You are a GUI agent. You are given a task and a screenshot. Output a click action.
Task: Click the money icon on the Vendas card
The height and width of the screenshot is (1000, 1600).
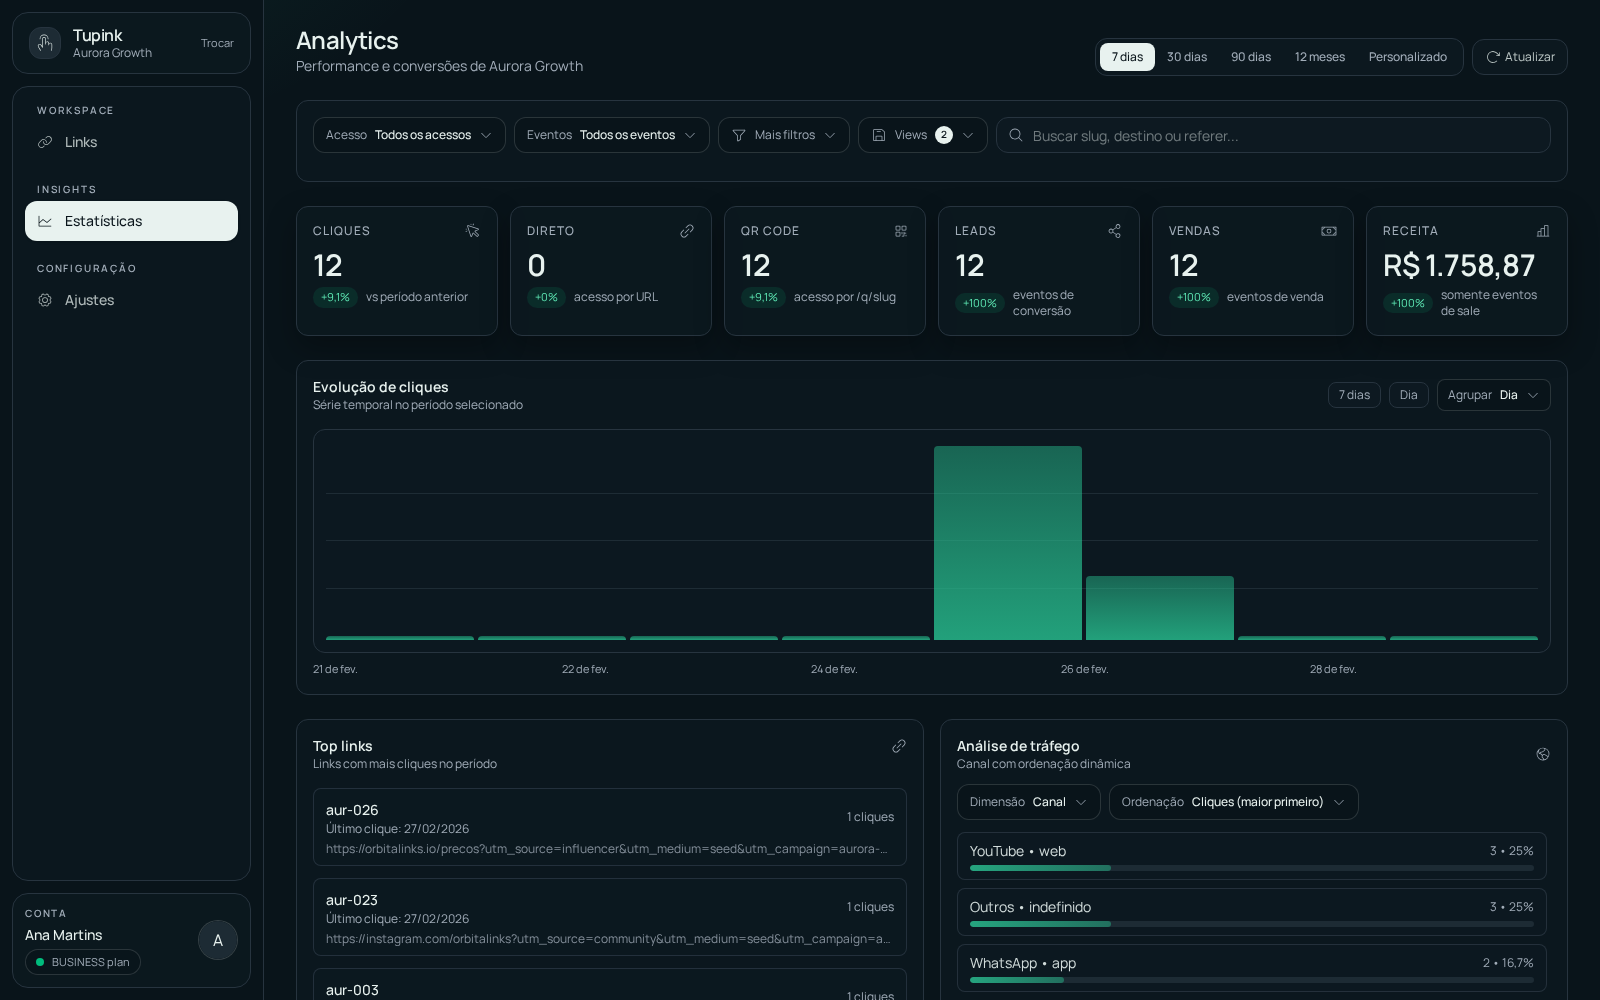pos(1328,231)
